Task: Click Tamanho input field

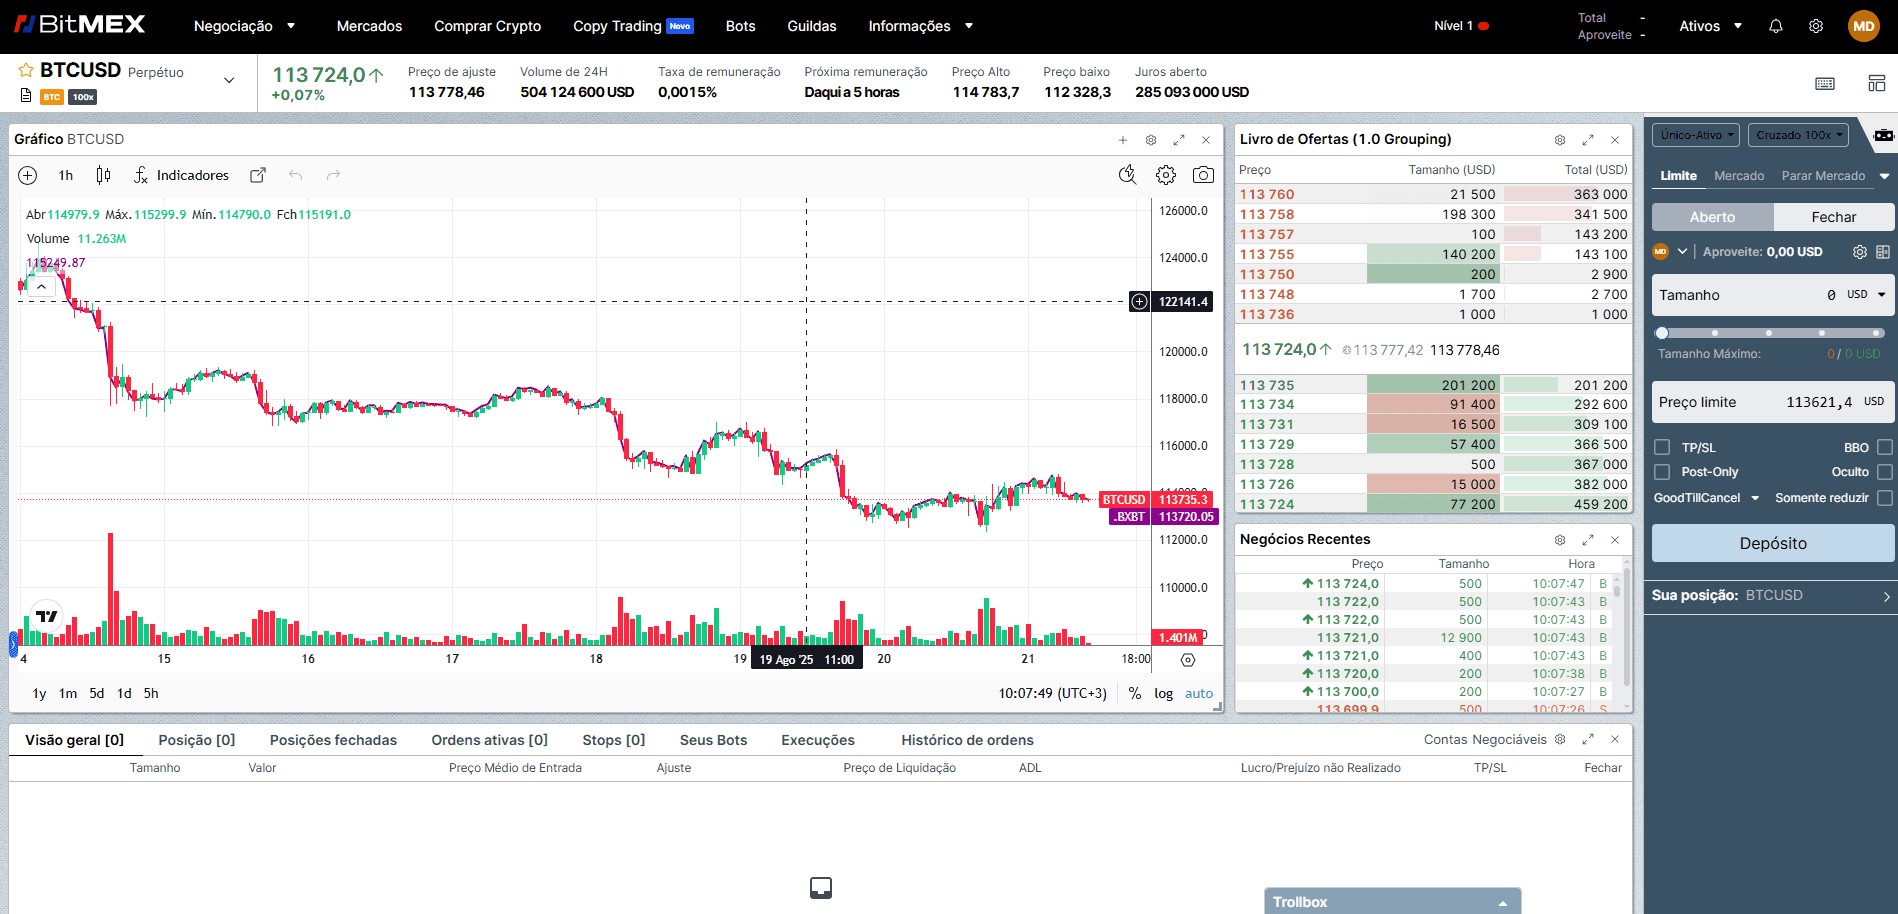Action: click(1772, 295)
